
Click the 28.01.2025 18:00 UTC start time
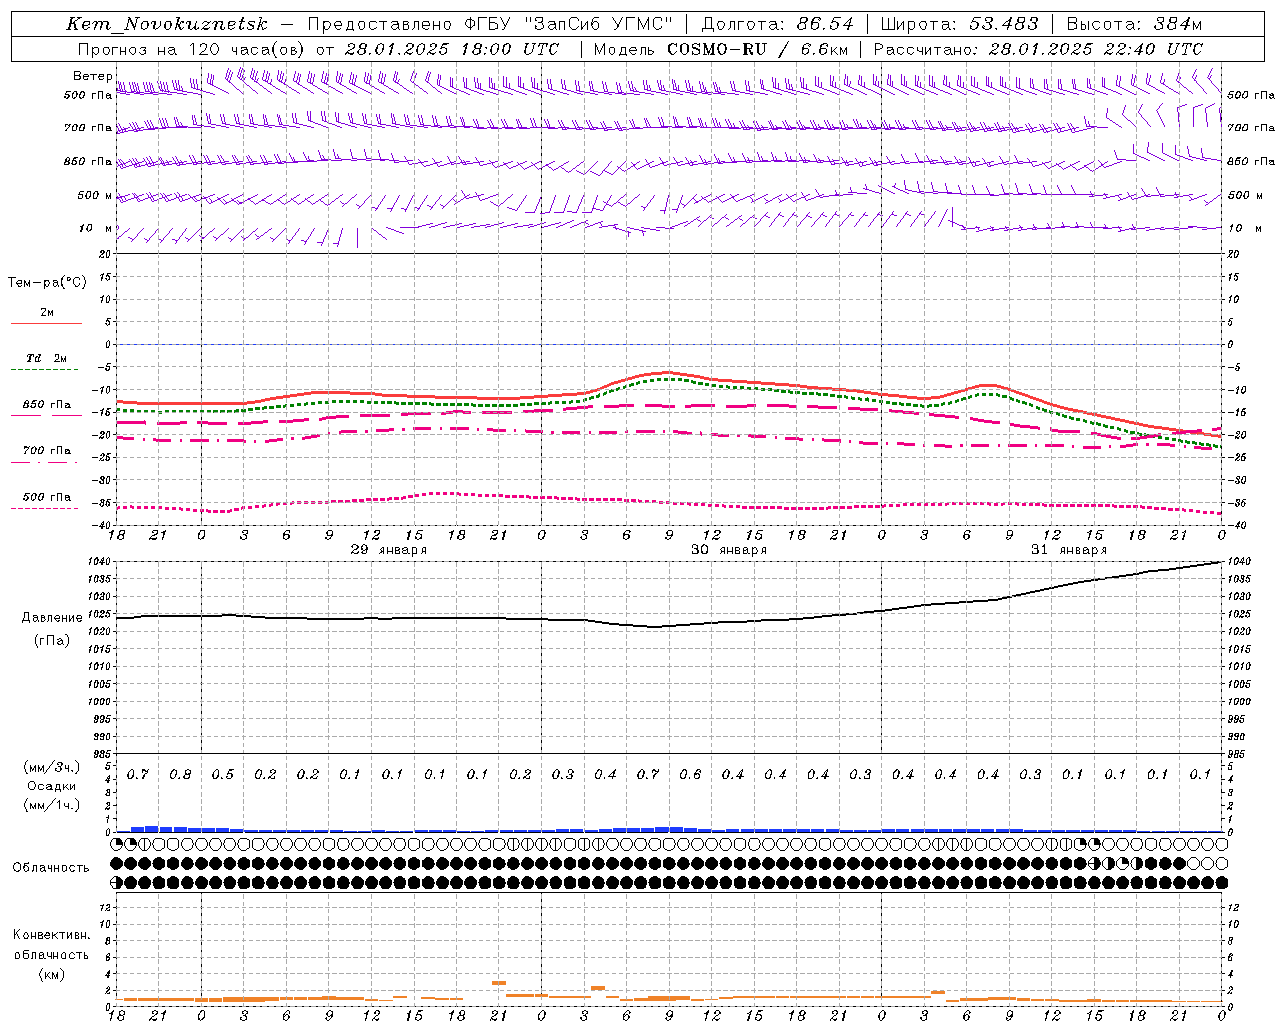click(452, 49)
